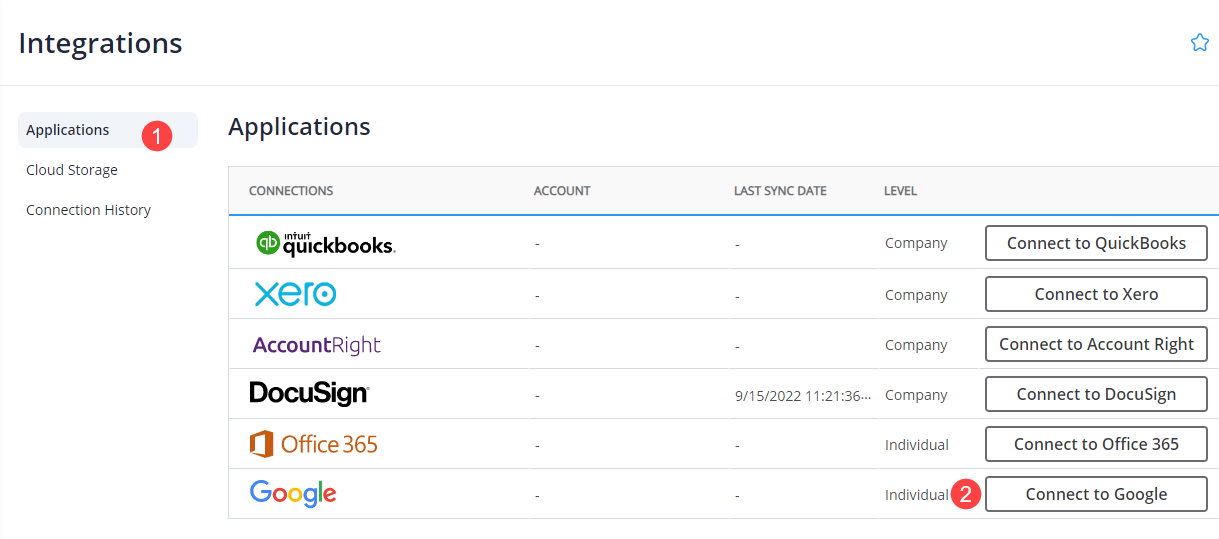
Task: Click the LEVEL column header
Action: (900, 191)
